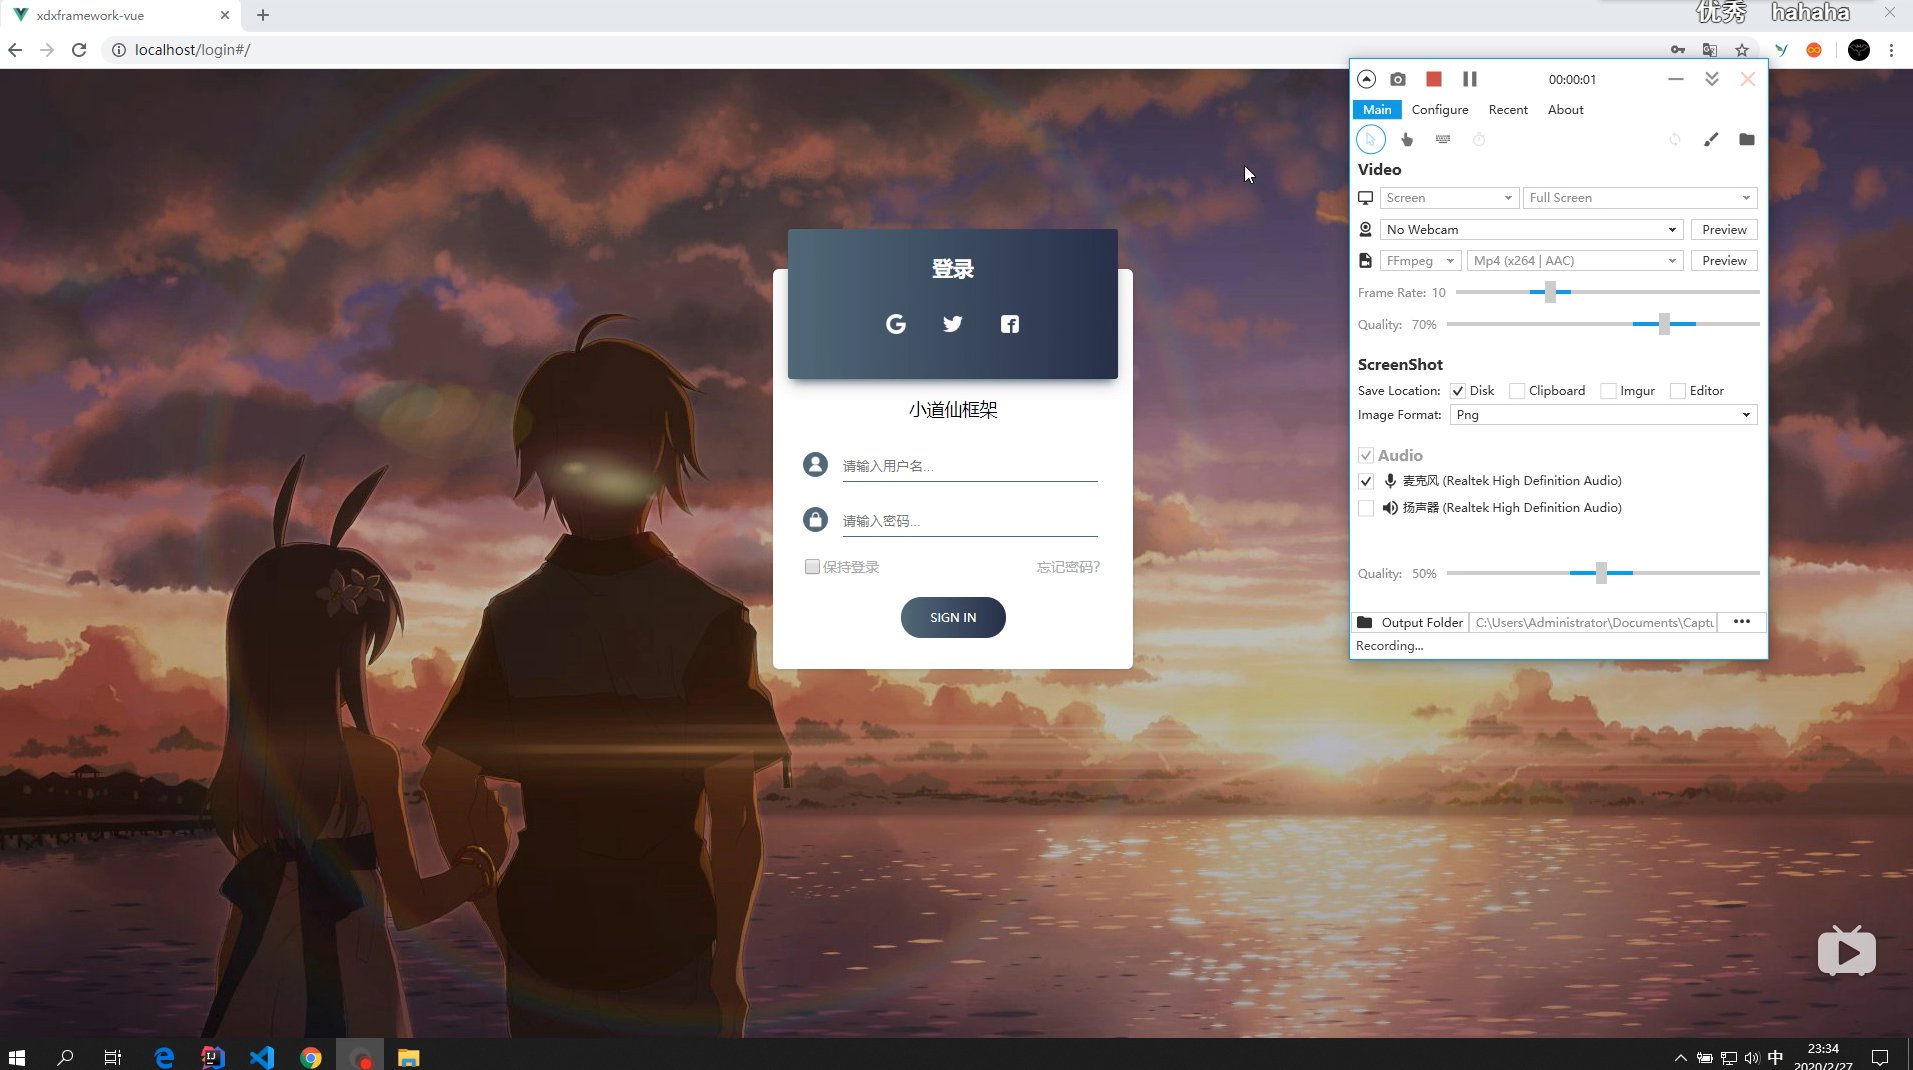Take a screenshot with Captura's camera icon

tap(1398, 79)
